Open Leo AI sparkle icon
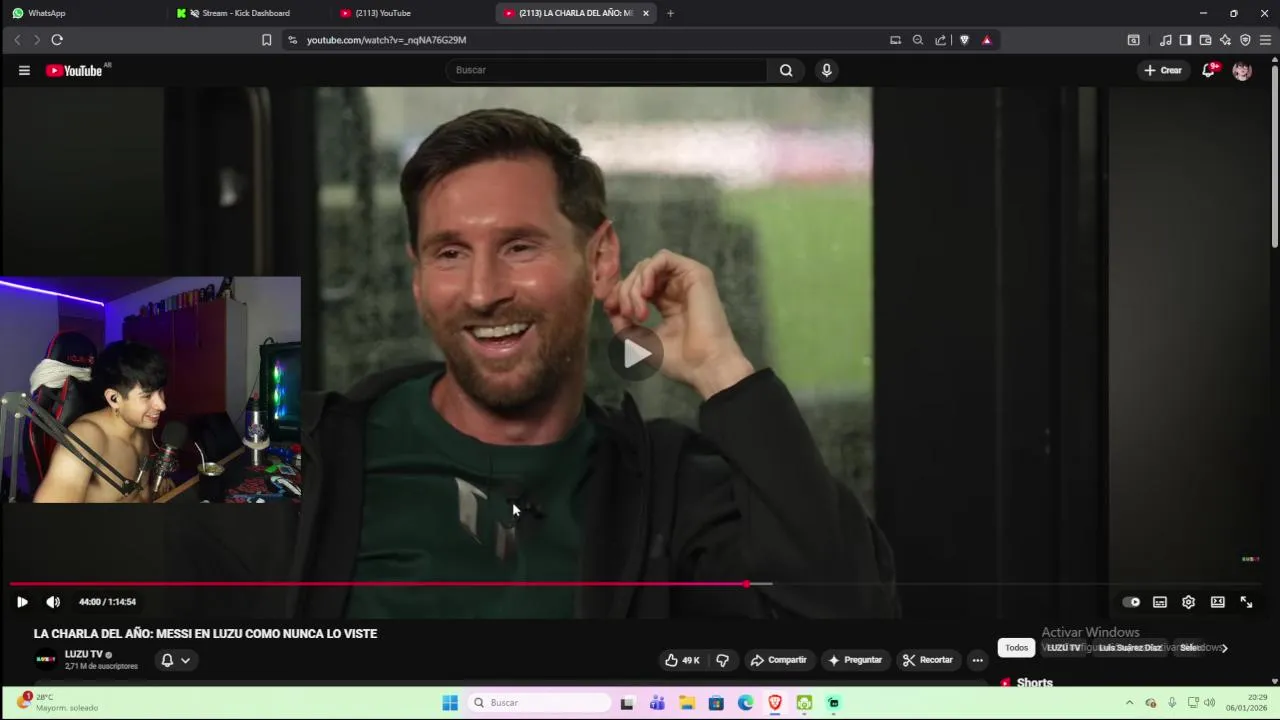The image size is (1280, 720). click(x=1225, y=40)
